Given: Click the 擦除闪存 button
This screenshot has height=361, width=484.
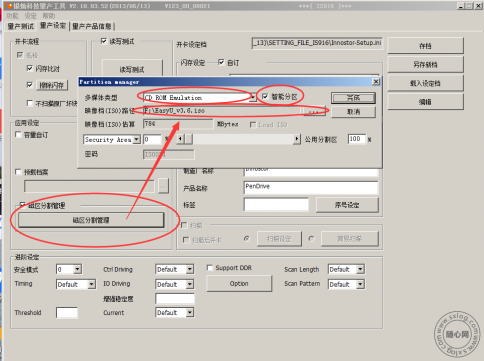Looking at the screenshot, I should point(52,85).
